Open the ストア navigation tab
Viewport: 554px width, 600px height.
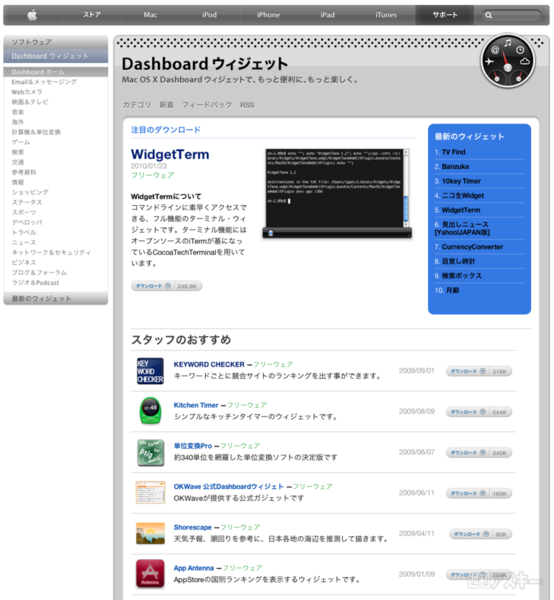pyautogui.click(x=92, y=15)
